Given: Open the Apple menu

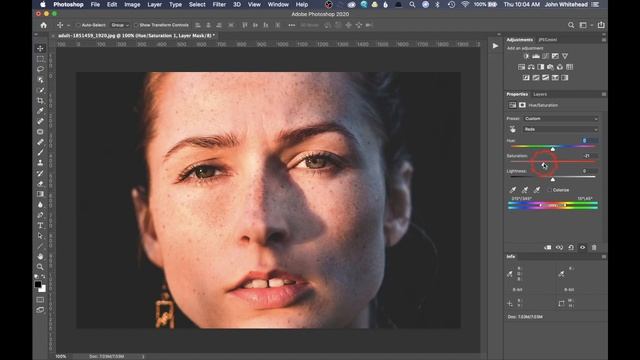Looking at the screenshot, I should pyautogui.click(x=43, y=4).
